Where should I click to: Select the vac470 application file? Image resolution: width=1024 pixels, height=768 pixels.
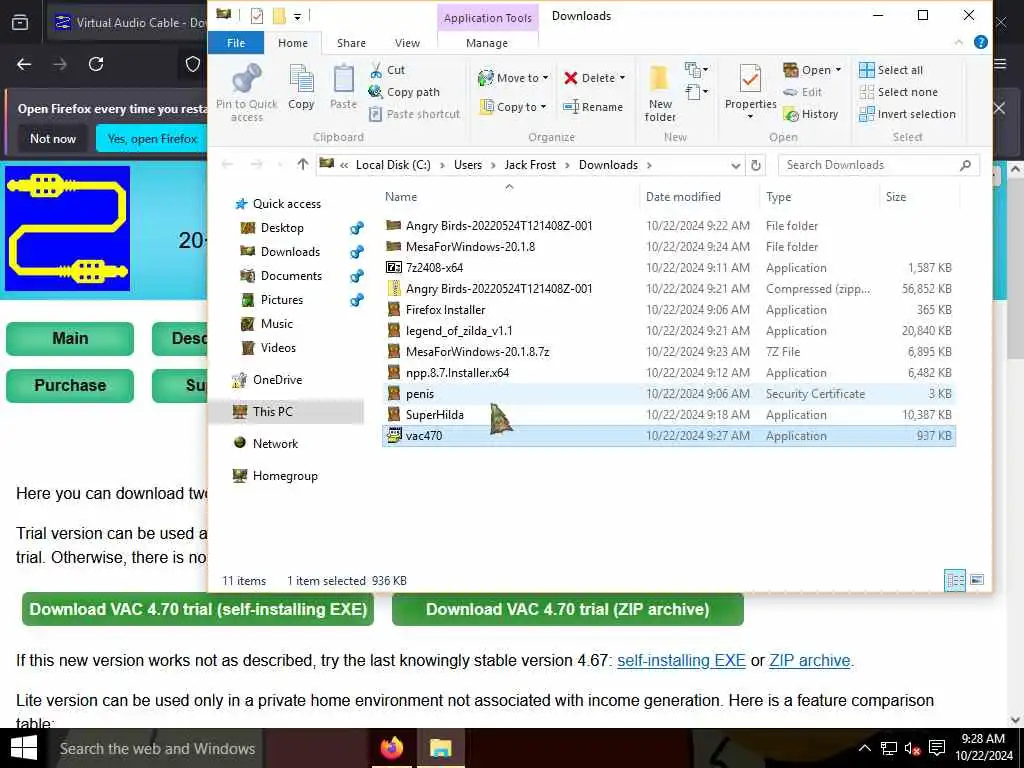pyautogui.click(x=669, y=436)
